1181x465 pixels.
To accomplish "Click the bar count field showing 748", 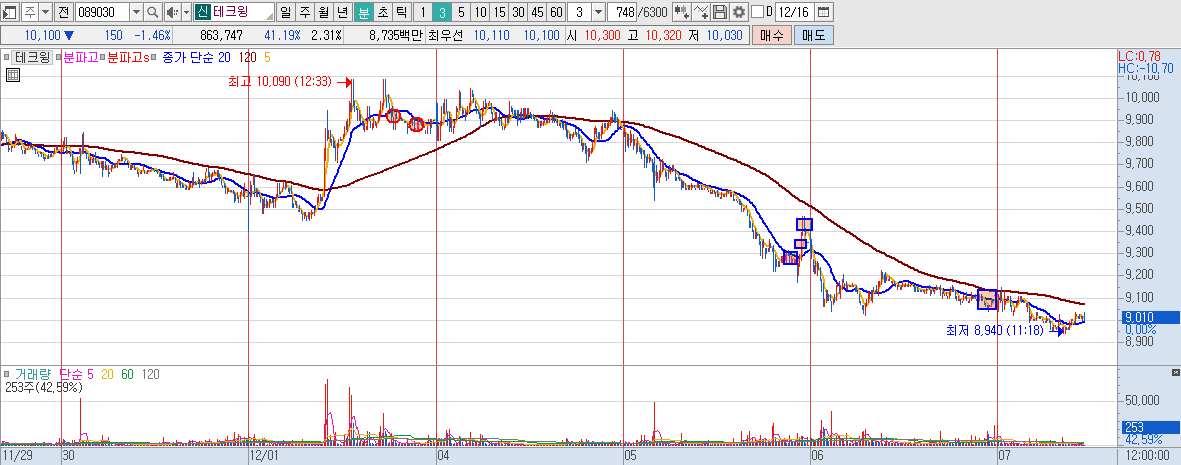I will [x=624, y=12].
